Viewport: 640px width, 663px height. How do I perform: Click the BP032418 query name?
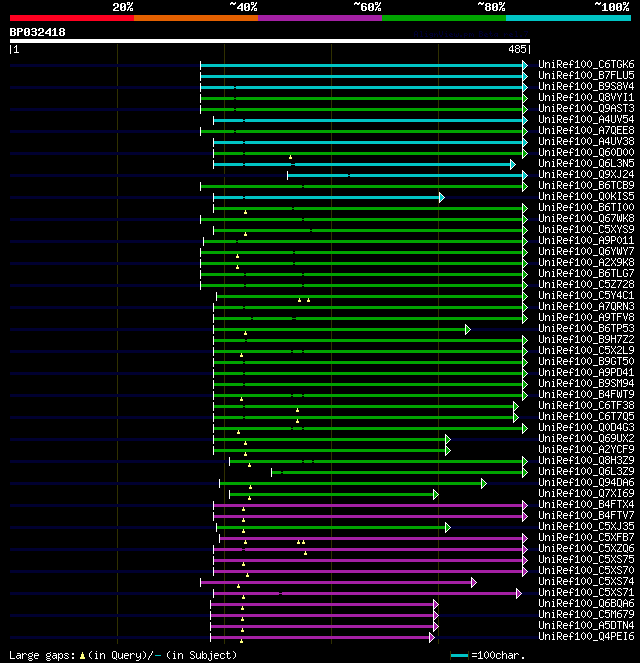37,32
